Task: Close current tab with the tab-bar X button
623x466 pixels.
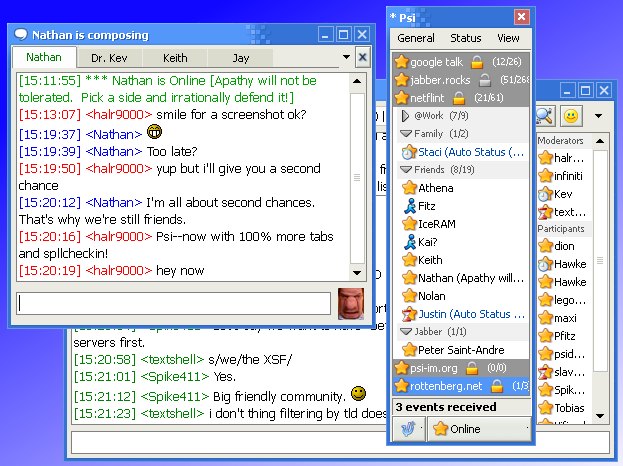Action: (x=362, y=58)
